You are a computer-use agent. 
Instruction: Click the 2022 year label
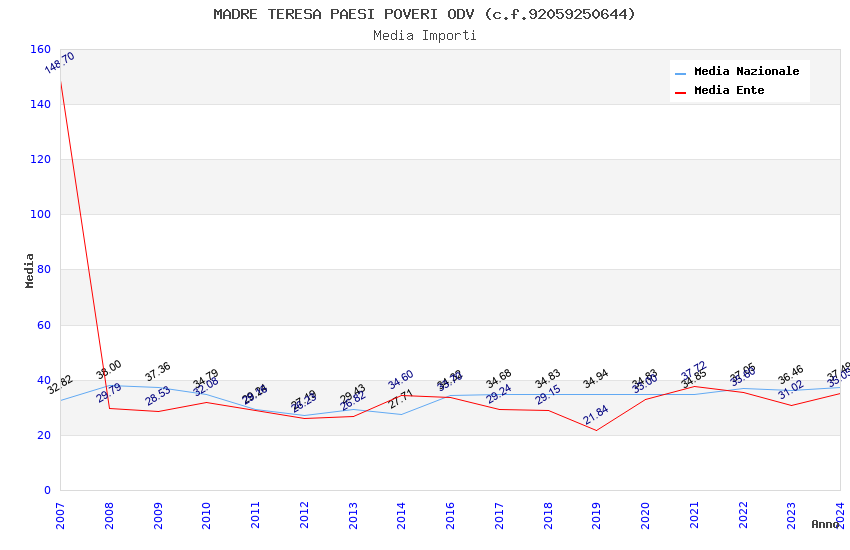pos(743,515)
